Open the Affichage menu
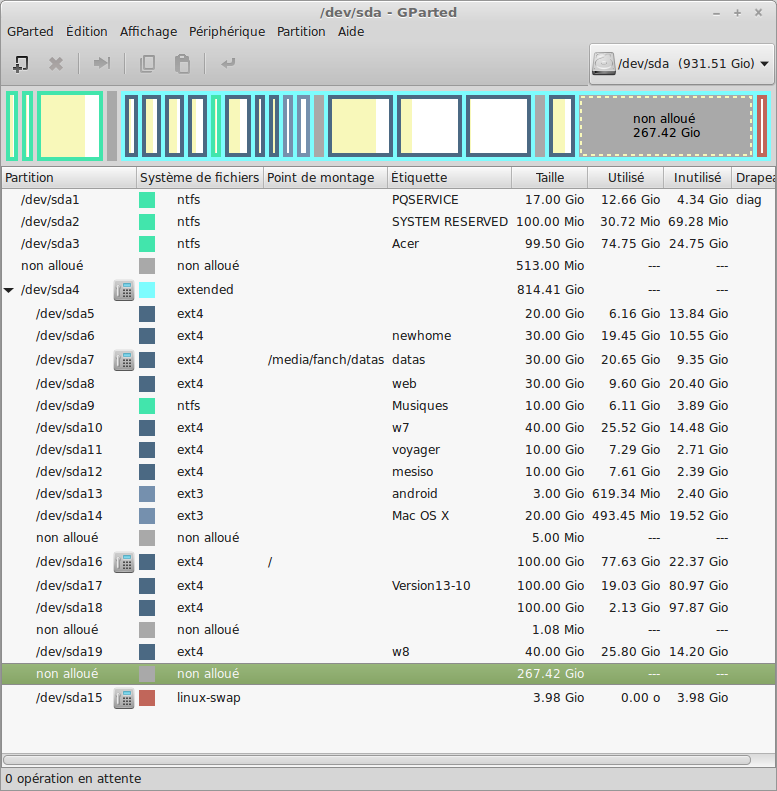The width and height of the screenshot is (777, 791). click(x=148, y=31)
